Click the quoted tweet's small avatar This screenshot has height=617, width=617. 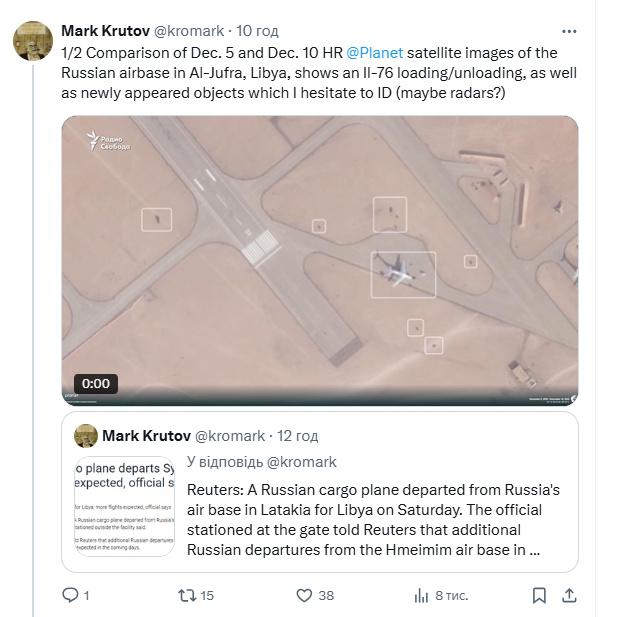pyautogui.click(x=87, y=436)
